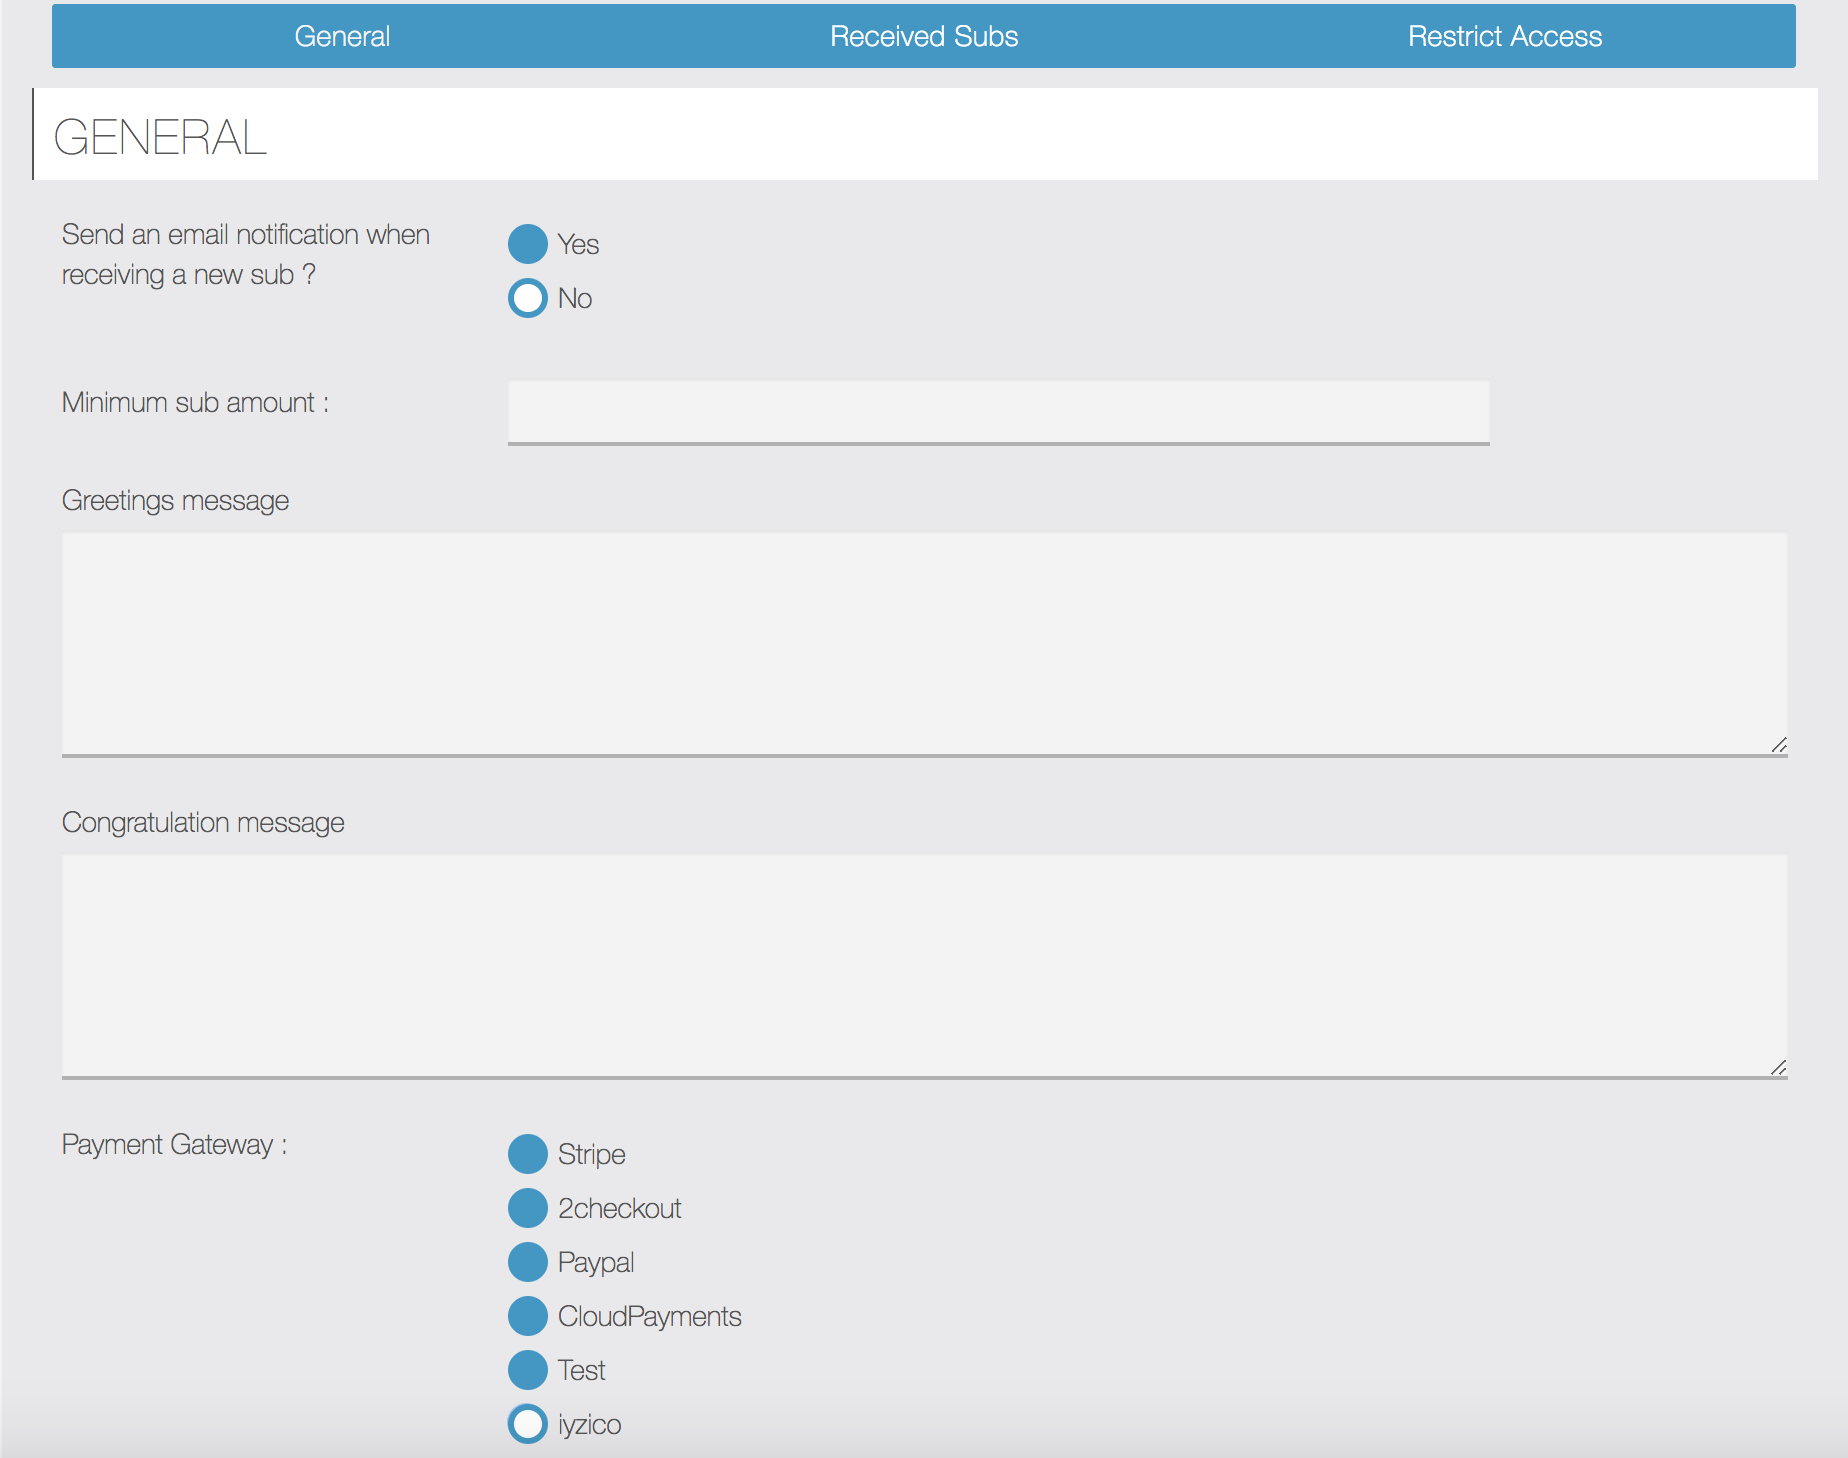1848x1458 pixels.
Task: Click the 'Payment Gateway :' label
Action: click(175, 1144)
